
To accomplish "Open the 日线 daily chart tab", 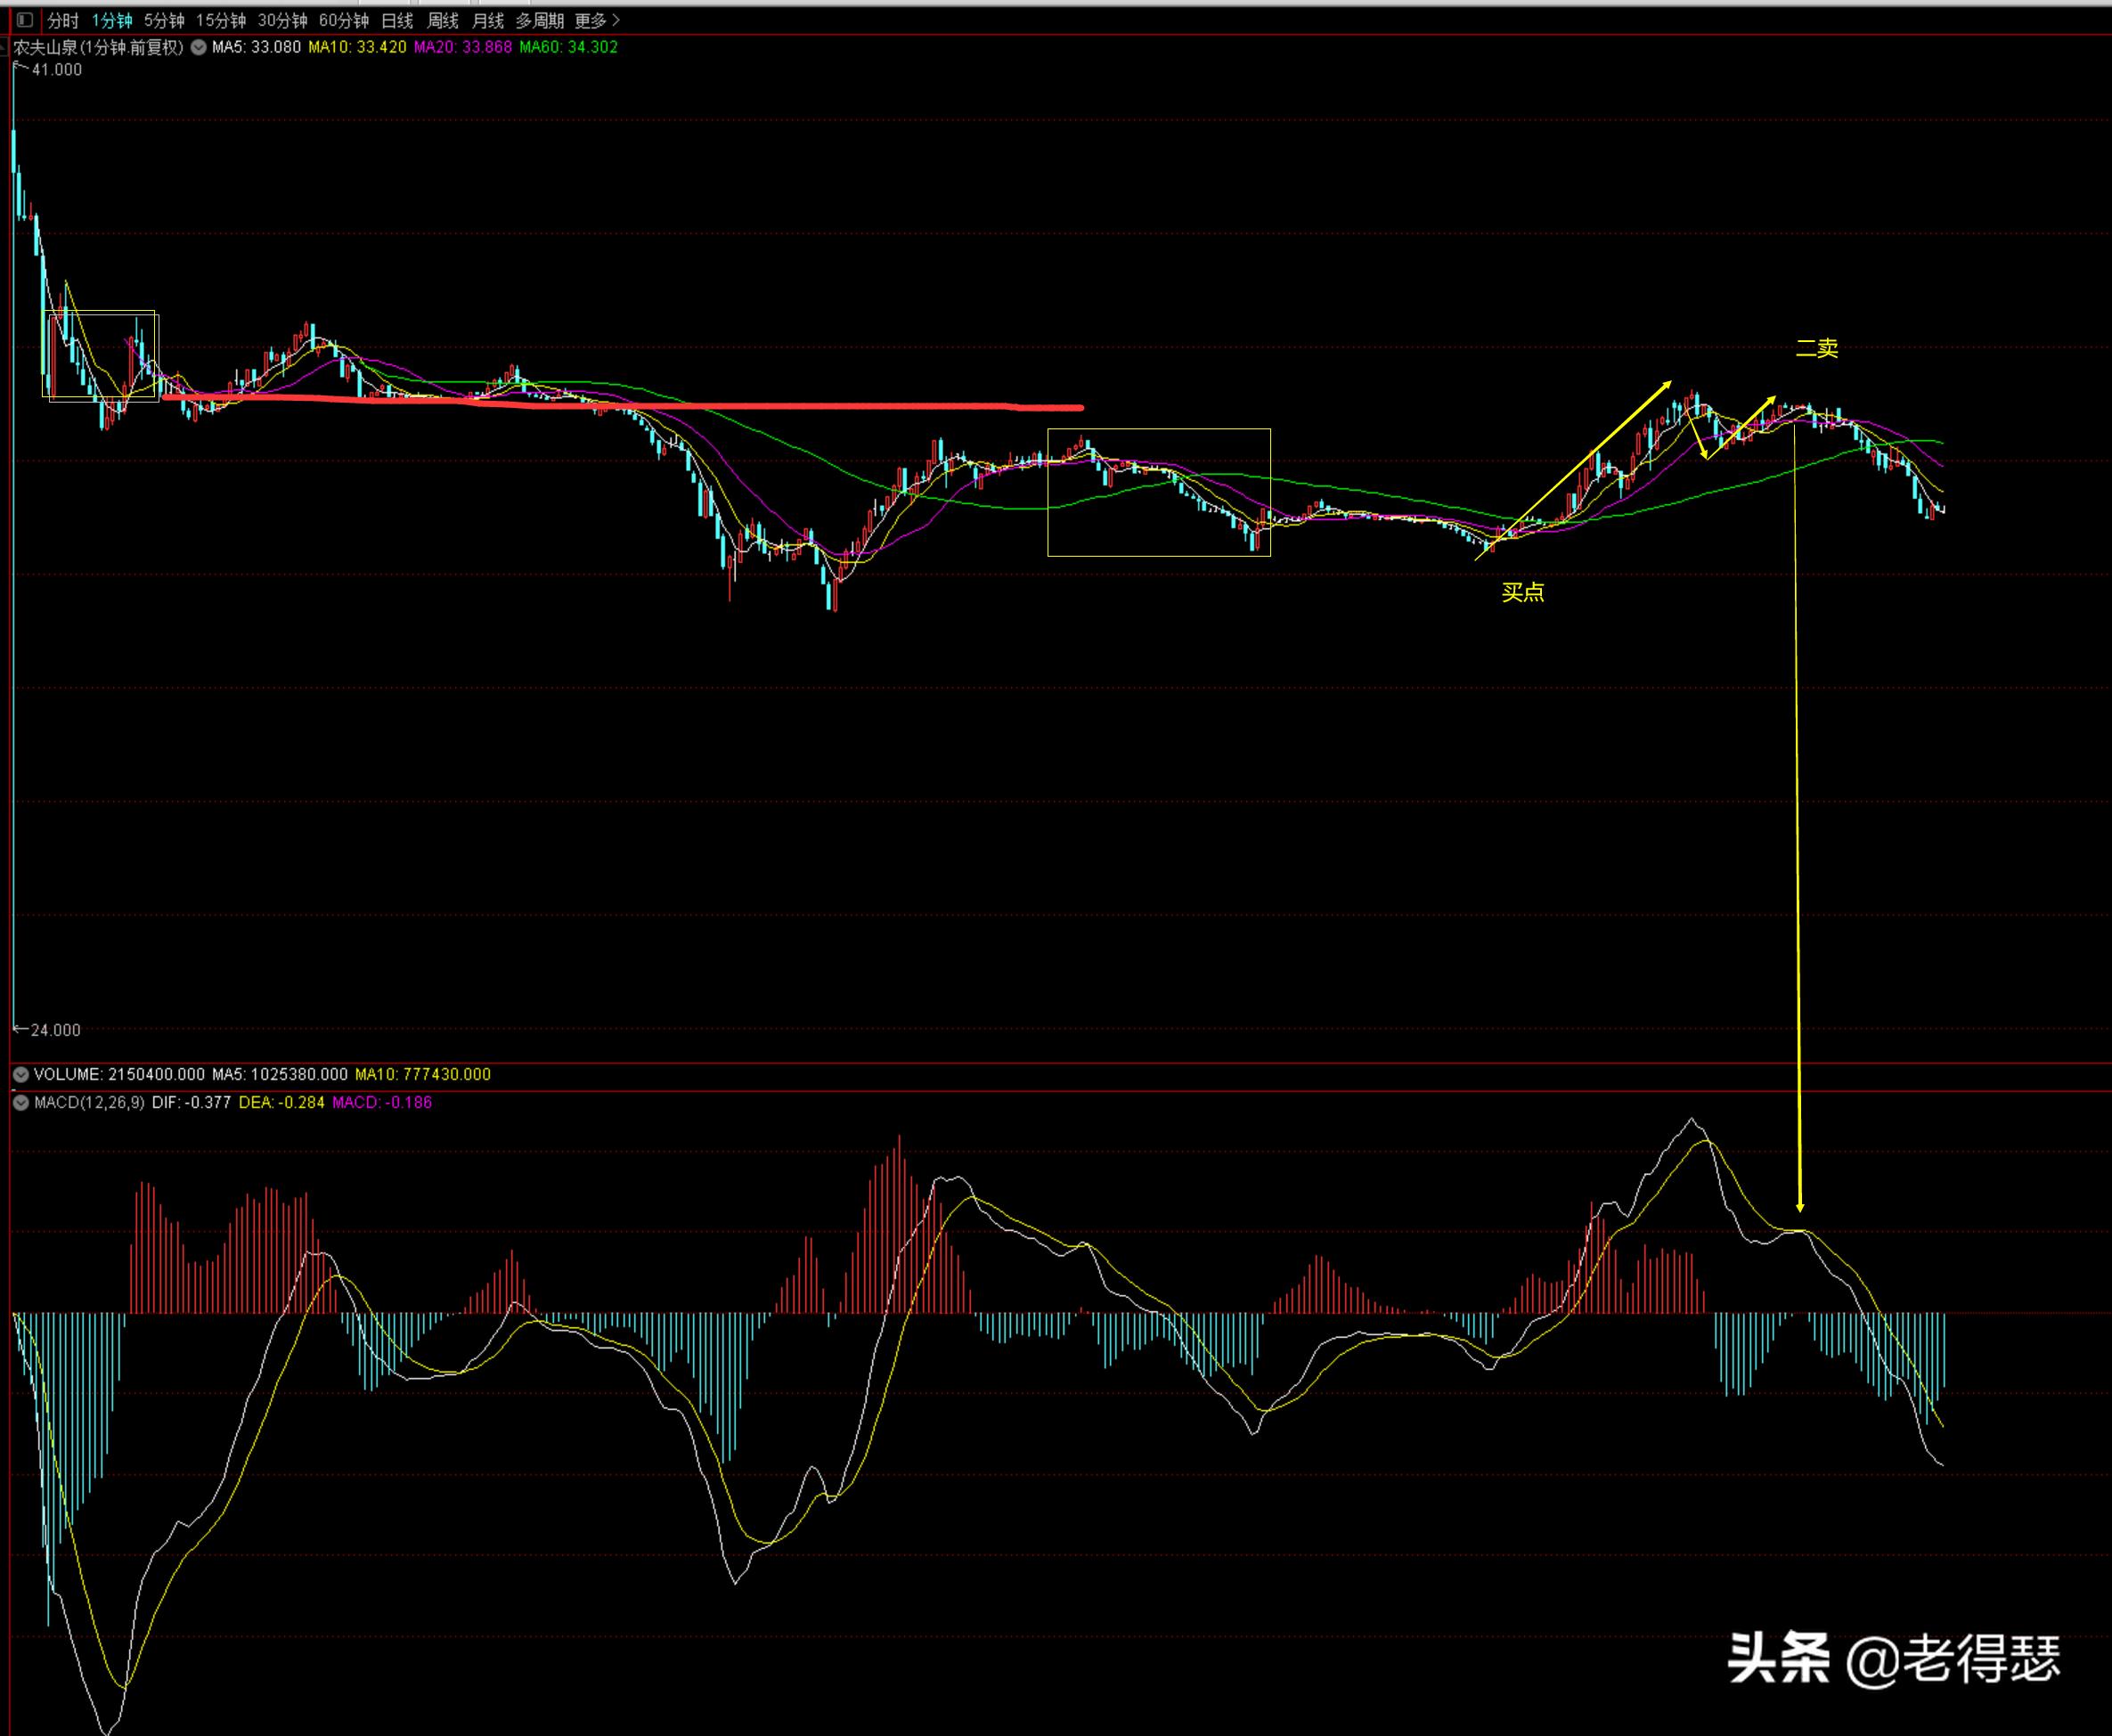I will tap(397, 21).
